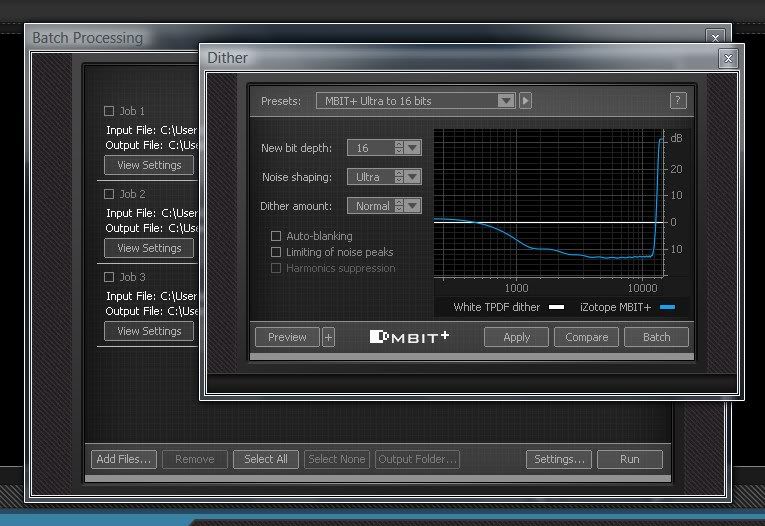
Task: Click the Batch button in Dither
Action: (x=656, y=337)
